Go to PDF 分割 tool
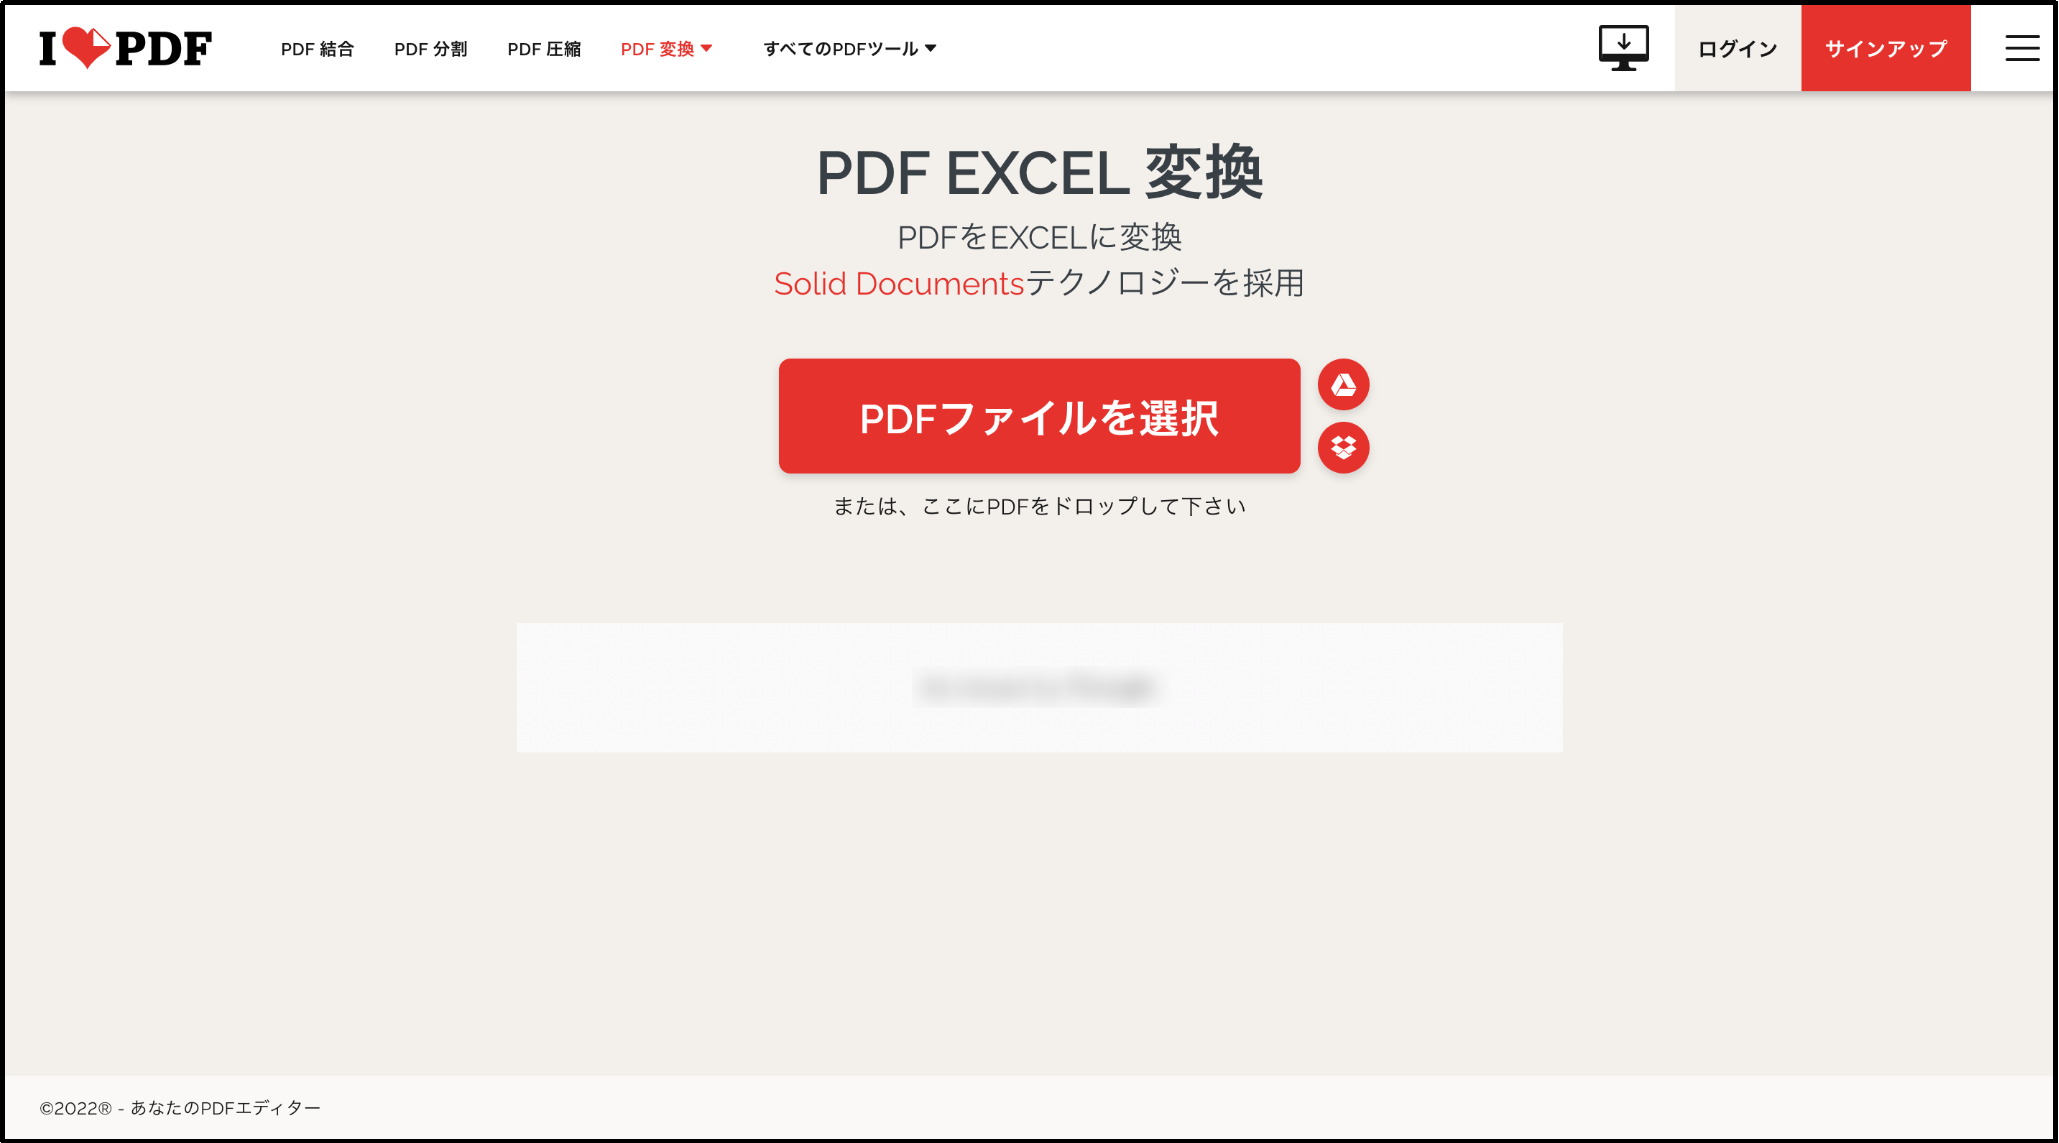Image resolution: width=2059 pixels, height=1143 pixels. (x=430, y=49)
